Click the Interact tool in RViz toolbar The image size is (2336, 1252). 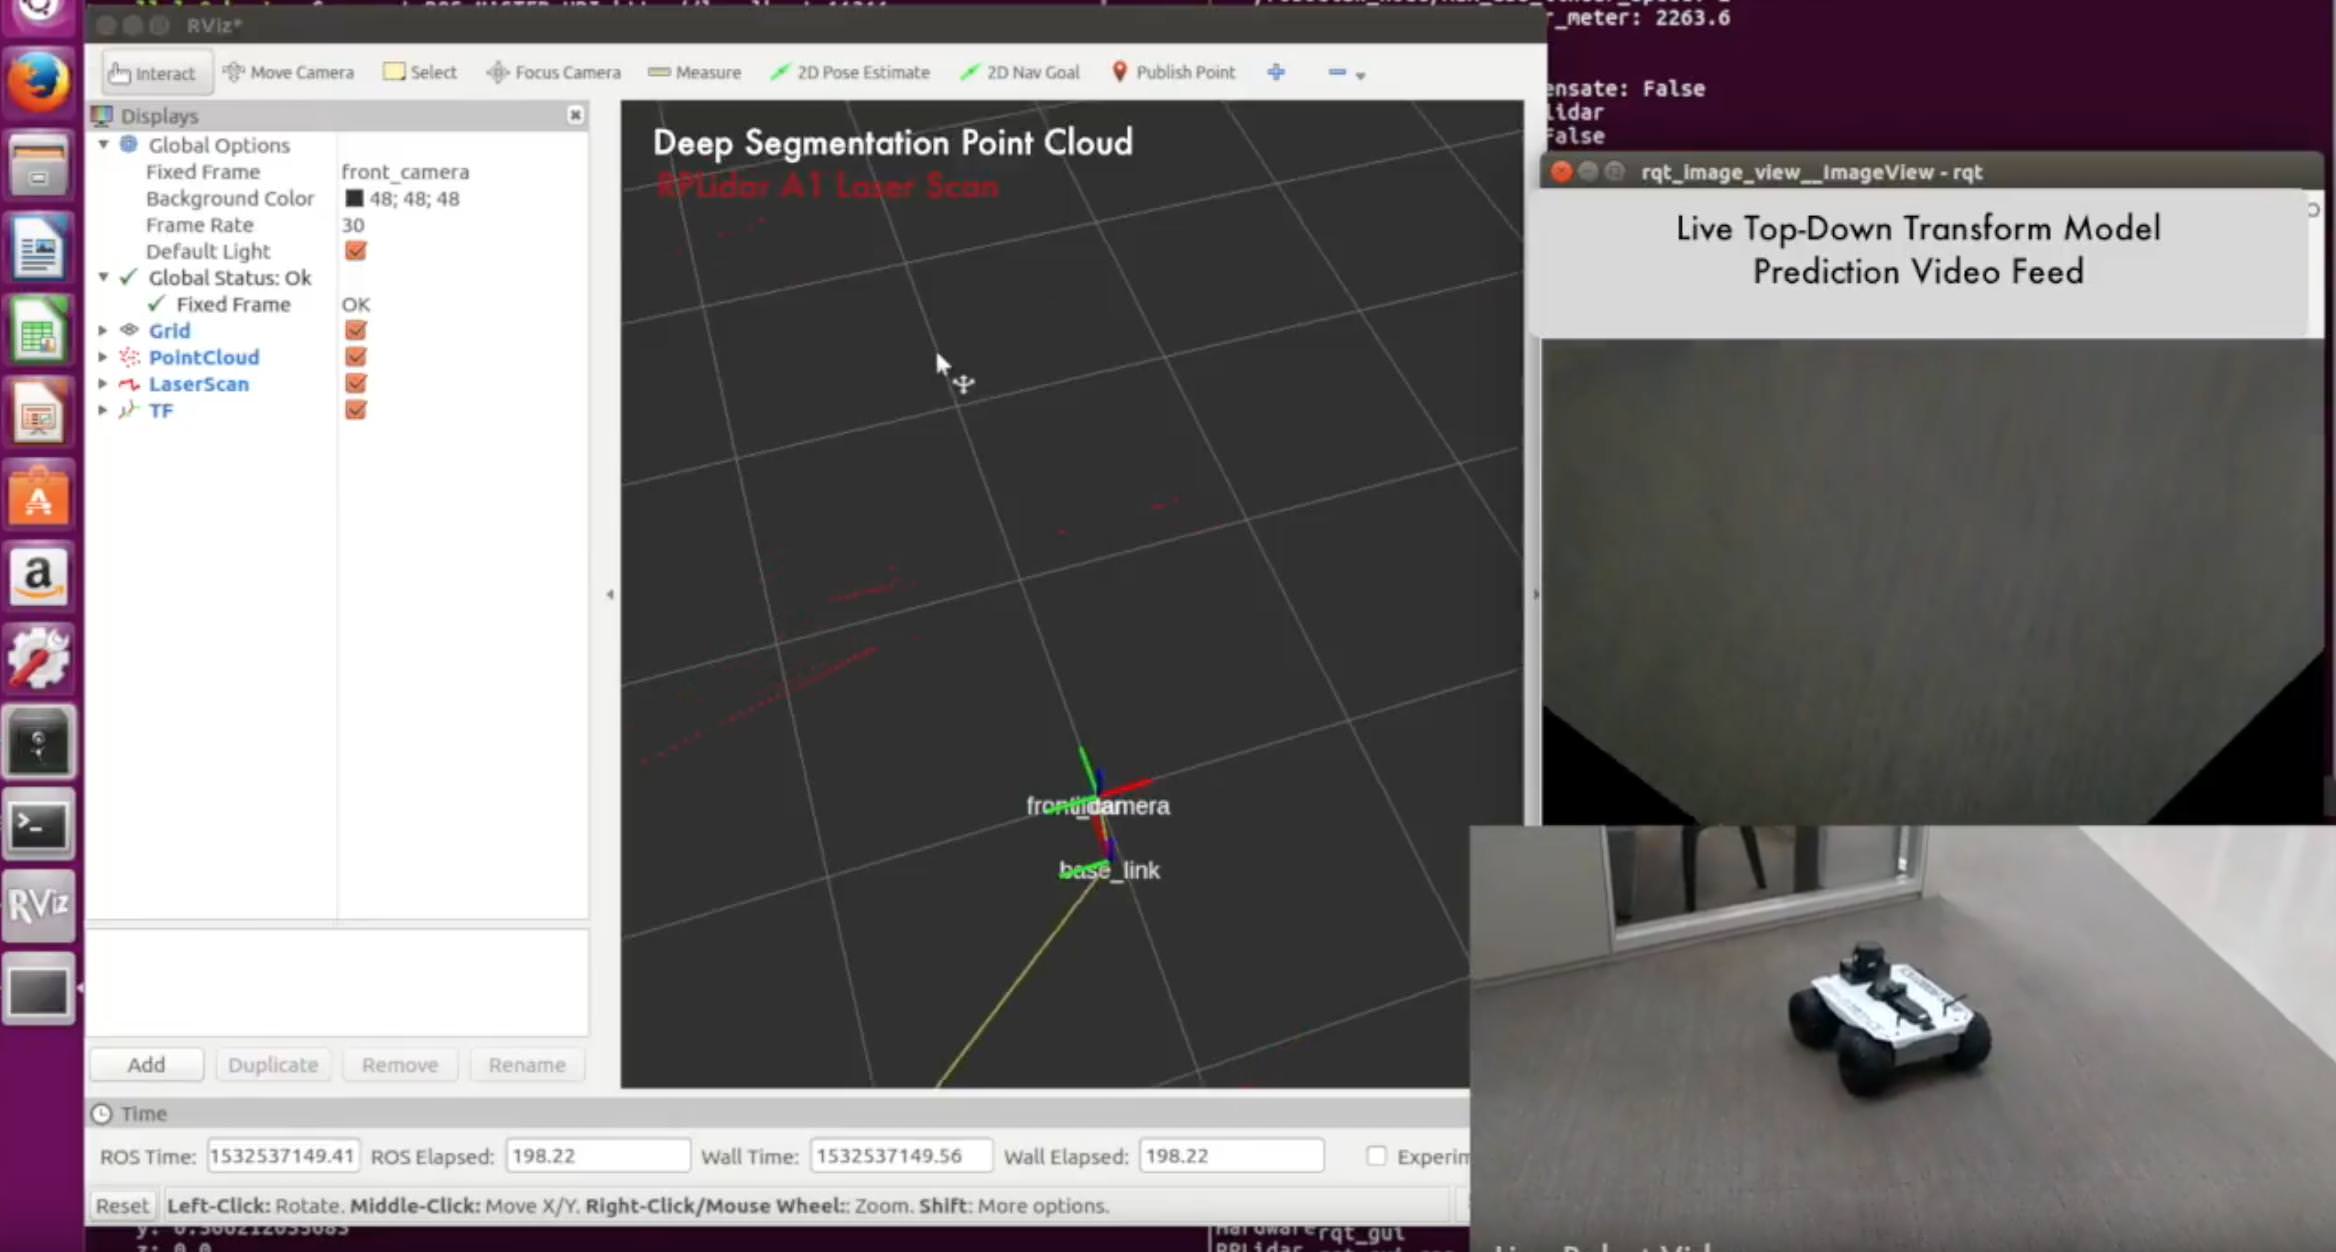[151, 71]
